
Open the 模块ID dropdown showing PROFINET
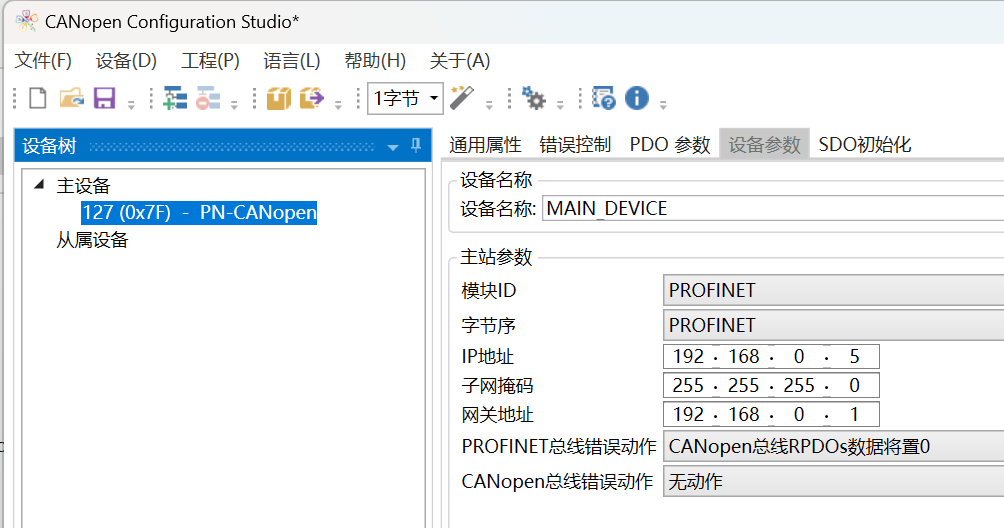[x=833, y=291]
